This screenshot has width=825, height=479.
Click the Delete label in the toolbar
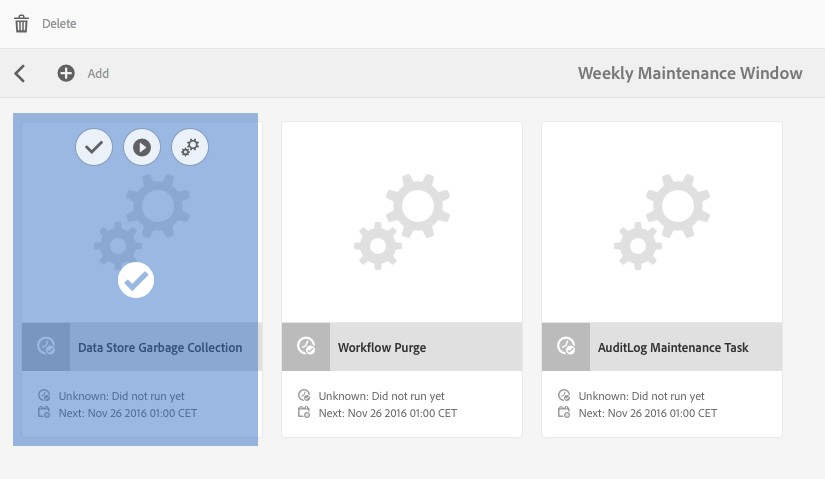click(59, 24)
